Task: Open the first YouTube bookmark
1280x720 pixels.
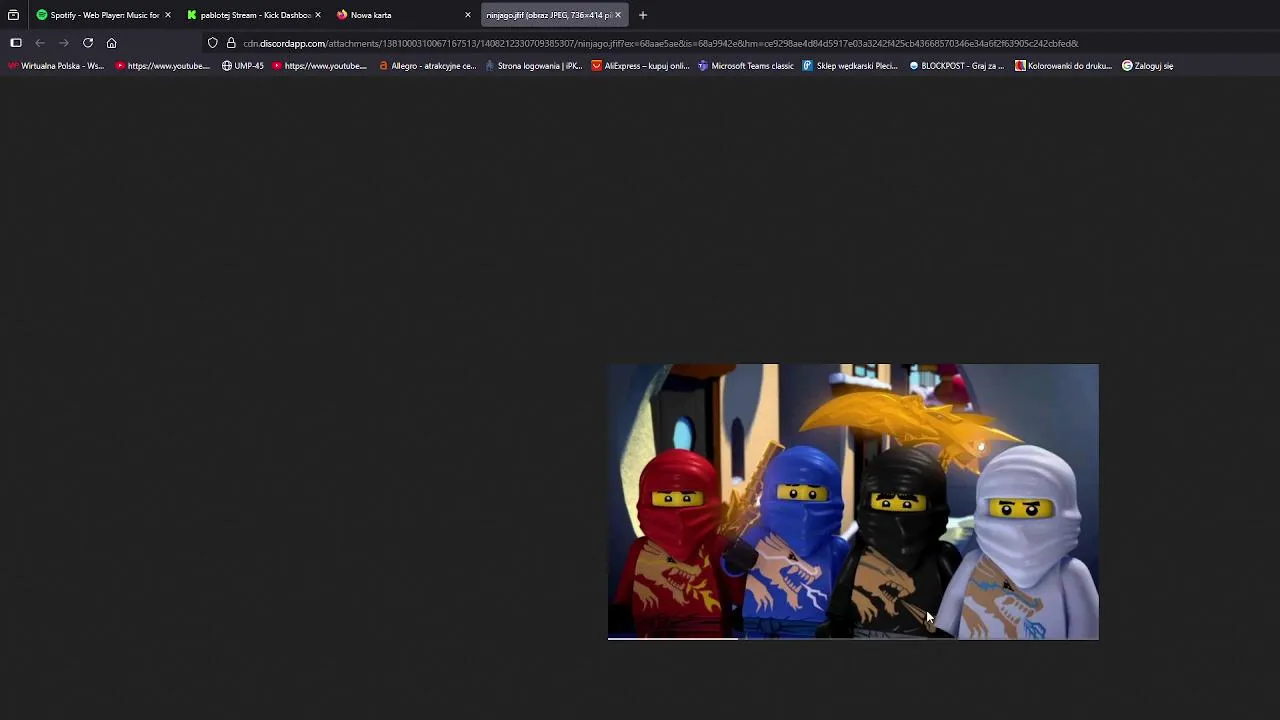Action: [163, 66]
